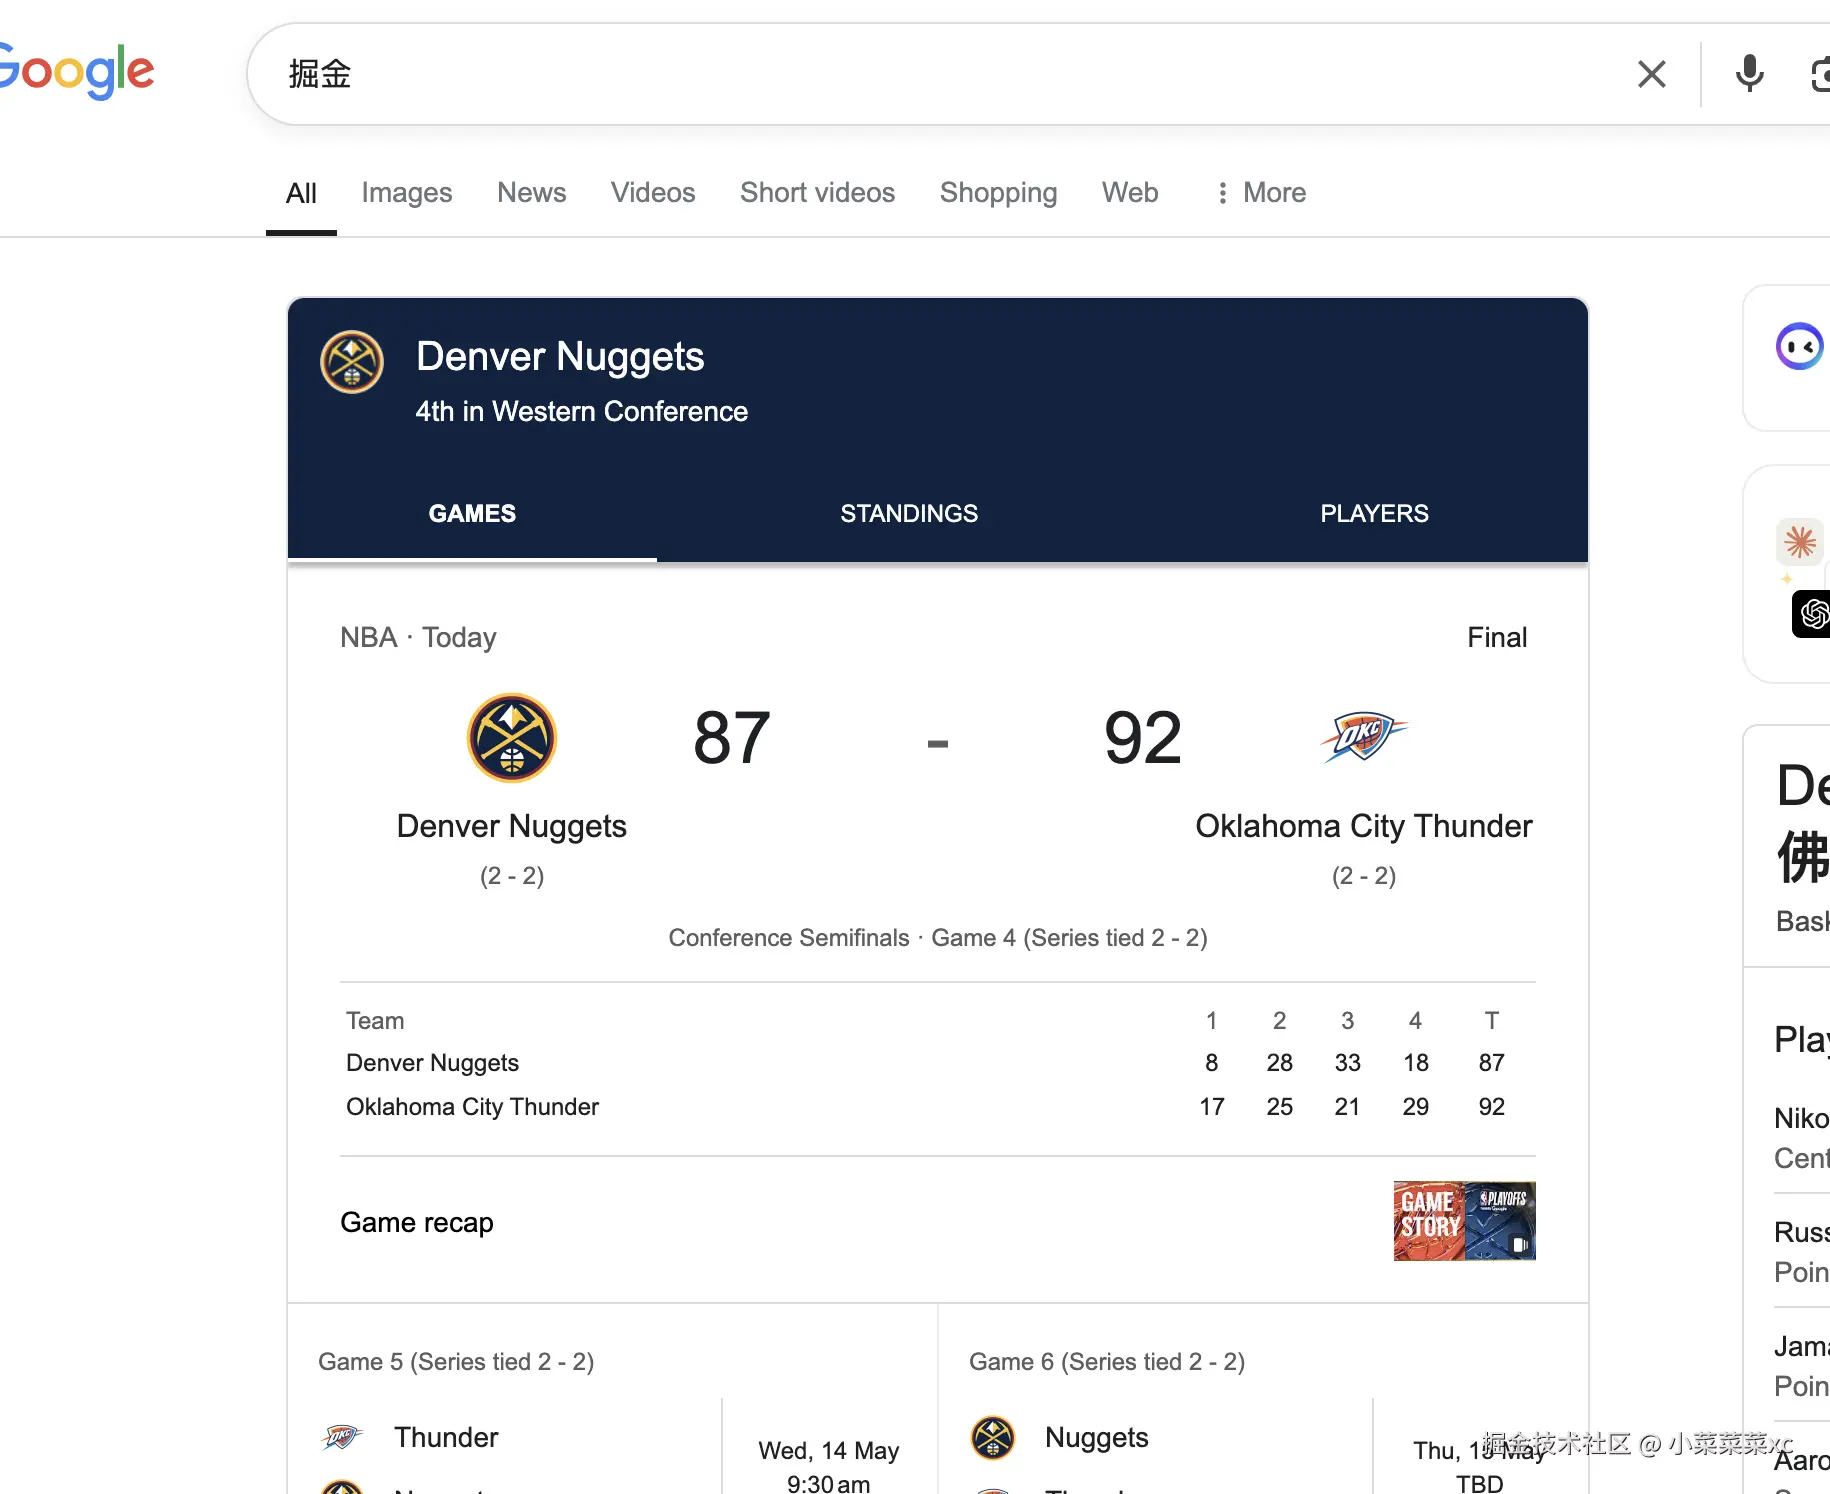
Task: Click Nuggets logo in Game 6 card
Action: click(993, 1438)
